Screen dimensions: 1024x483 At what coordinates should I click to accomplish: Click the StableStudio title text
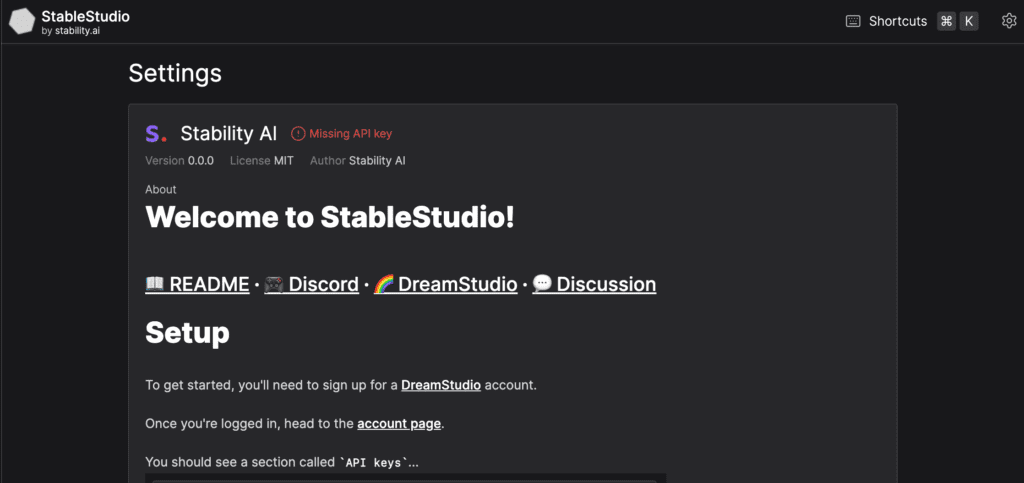click(85, 17)
